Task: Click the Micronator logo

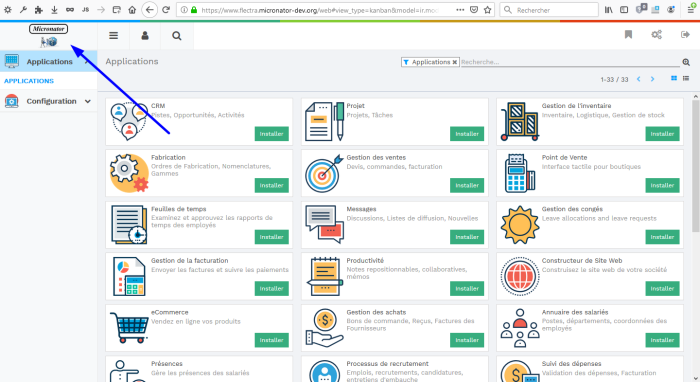Action: (x=49, y=36)
